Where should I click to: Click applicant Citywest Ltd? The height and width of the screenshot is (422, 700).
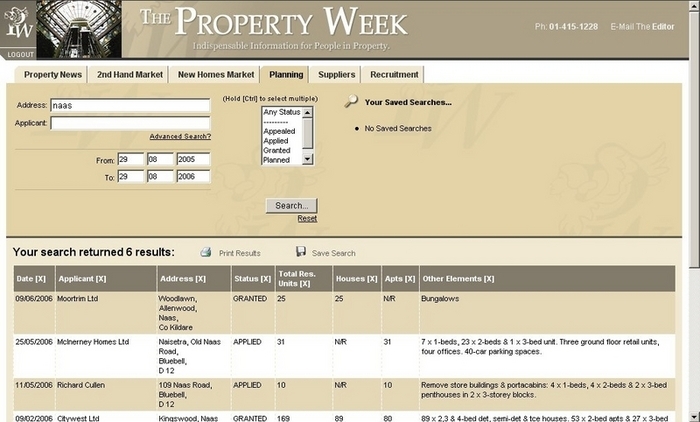coord(78,418)
